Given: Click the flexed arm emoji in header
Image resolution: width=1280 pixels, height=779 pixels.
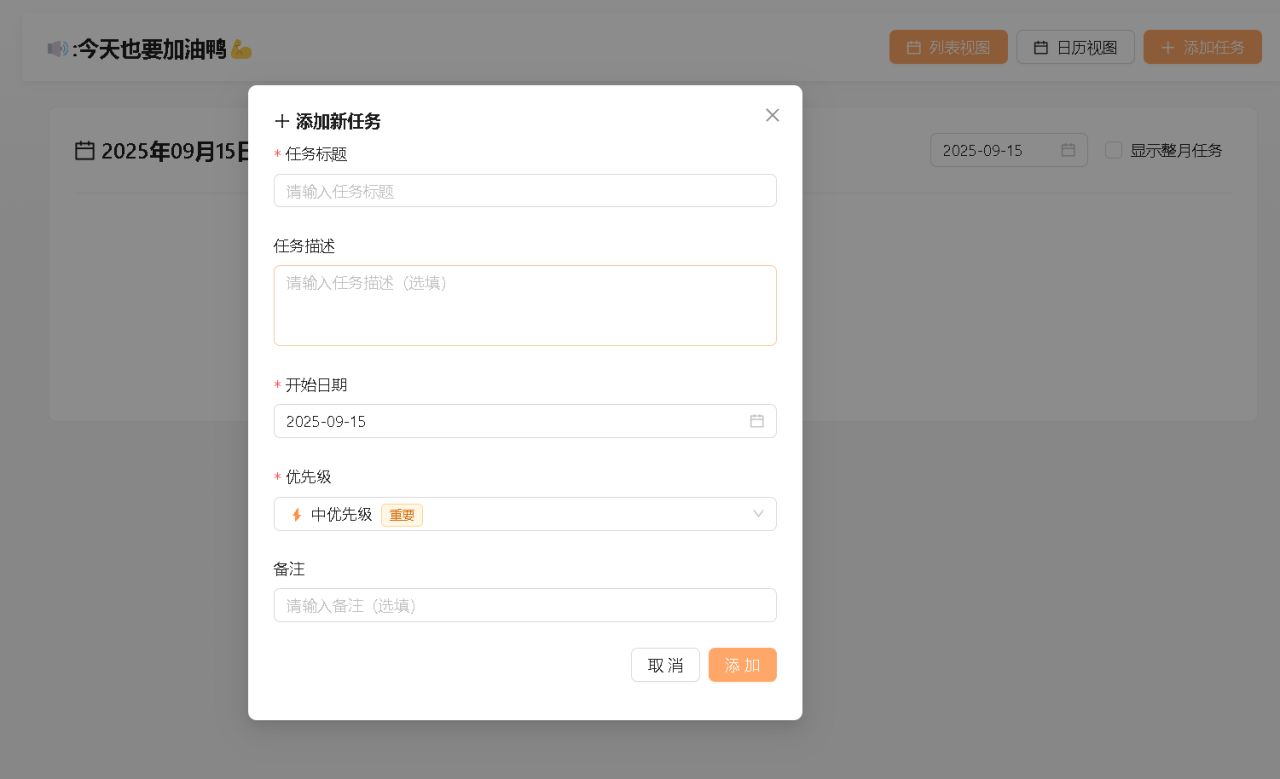Looking at the screenshot, I should pos(241,48).
